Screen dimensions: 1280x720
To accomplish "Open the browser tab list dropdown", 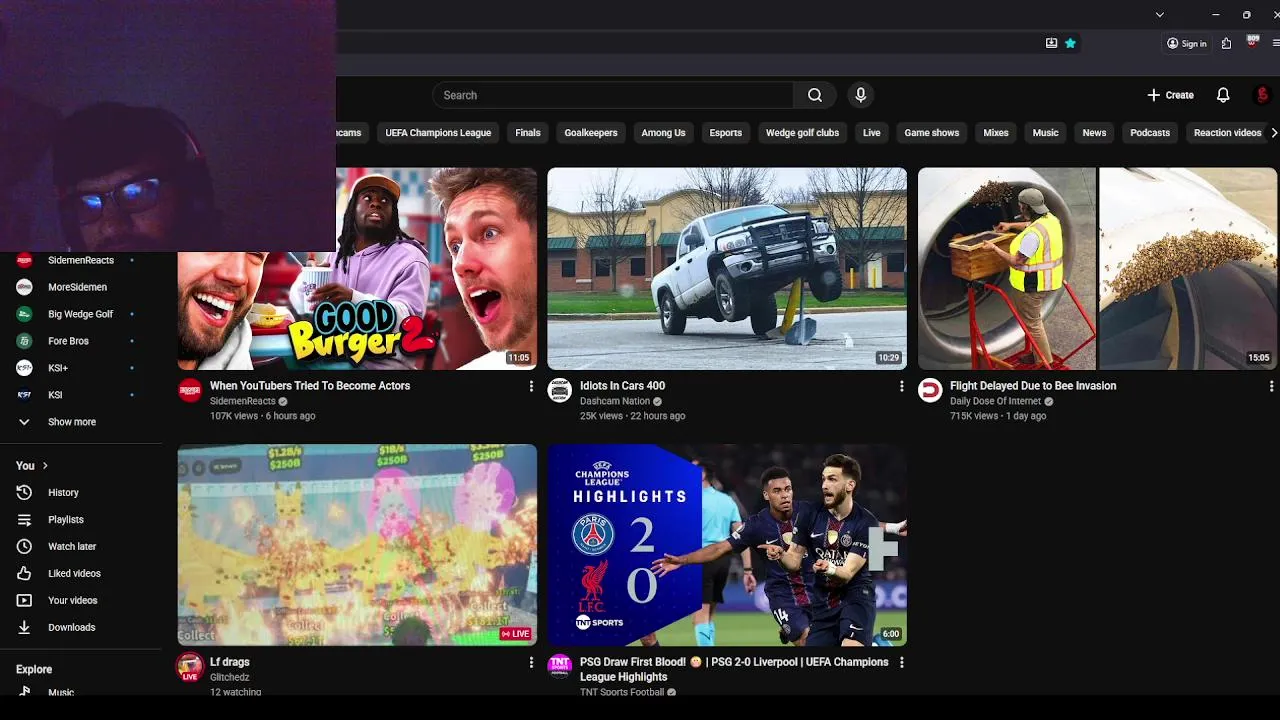I will coord(1159,15).
